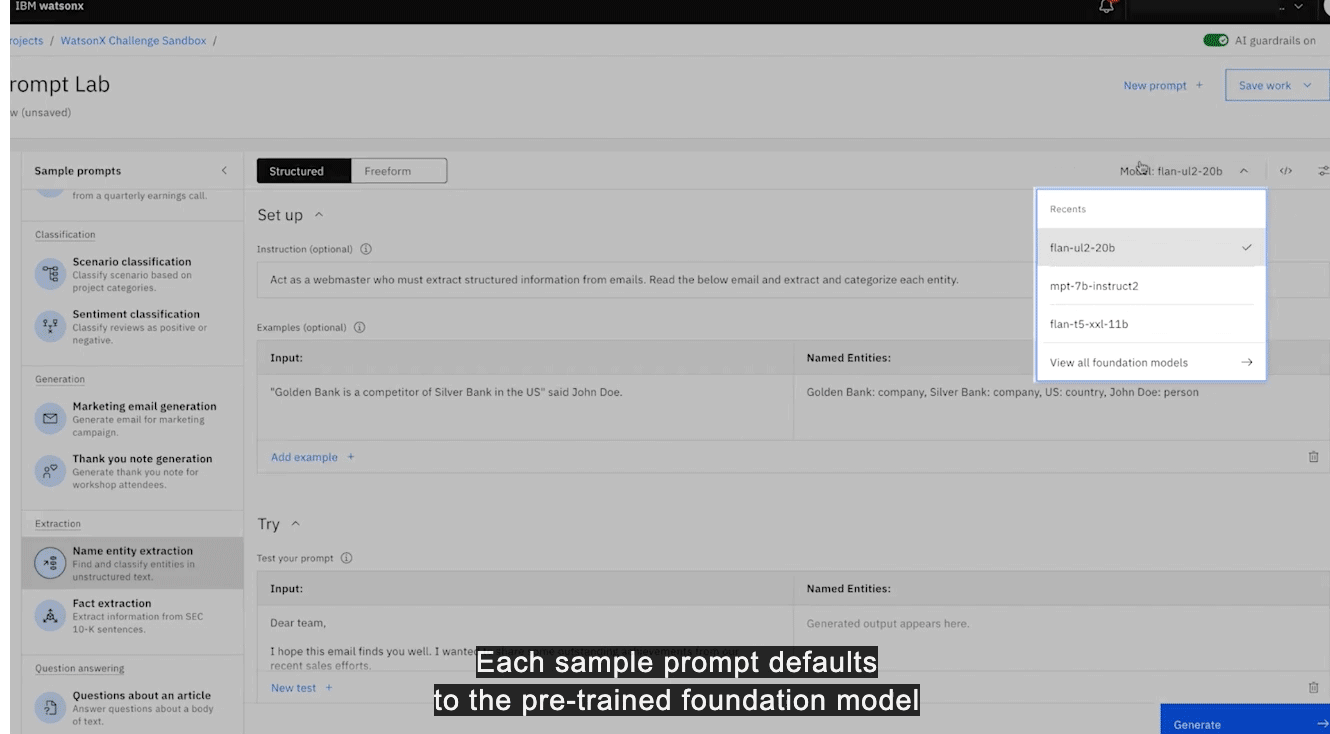
Task: Open the view code icon
Action: click(1286, 171)
